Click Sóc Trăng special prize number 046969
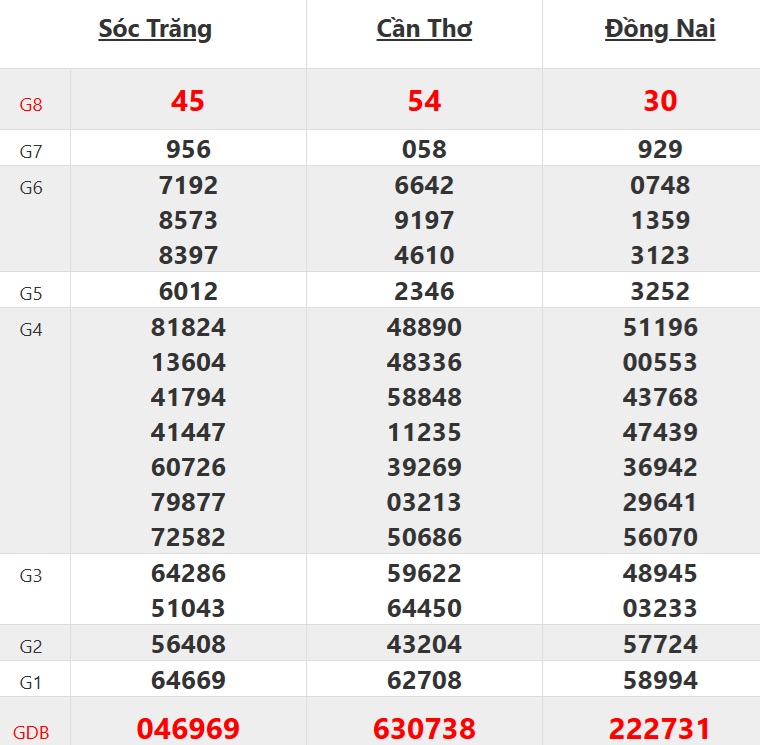Image resolution: width=760 pixels, height=745 pixels. point(188,728)
